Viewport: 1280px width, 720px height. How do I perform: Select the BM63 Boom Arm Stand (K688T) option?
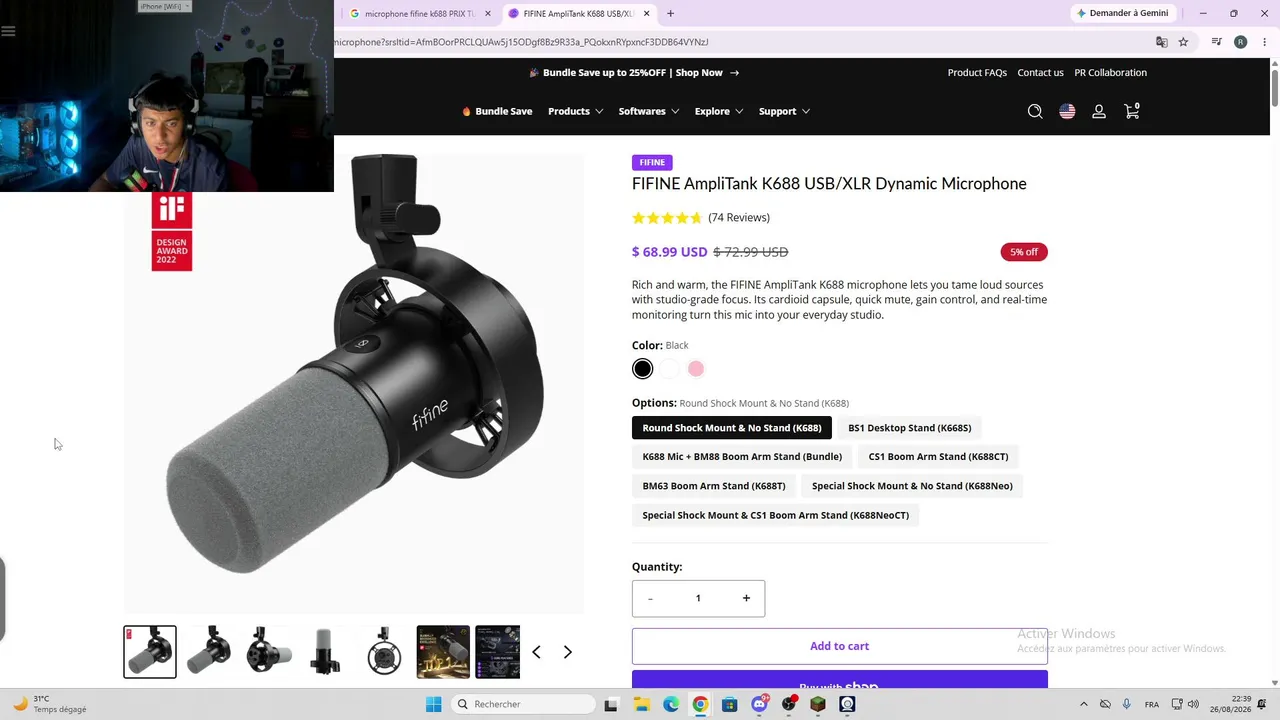[x=714, y=486]
